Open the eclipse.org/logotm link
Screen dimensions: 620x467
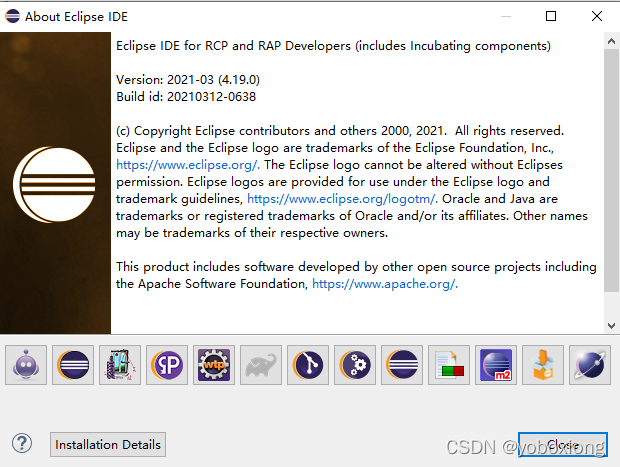coord(342,199)
